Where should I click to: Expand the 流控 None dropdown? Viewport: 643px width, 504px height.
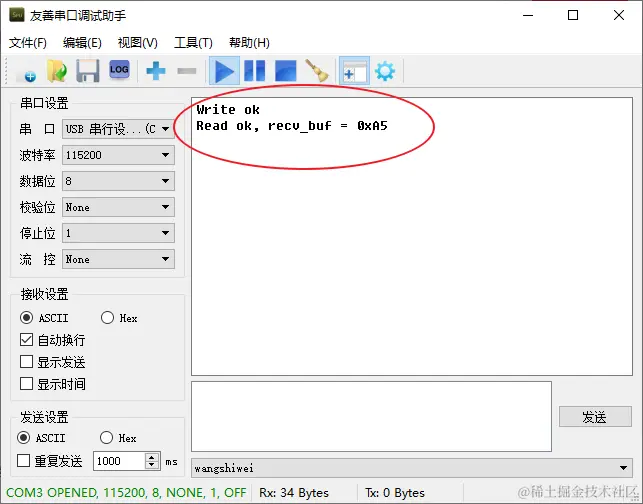pos(118,259)
